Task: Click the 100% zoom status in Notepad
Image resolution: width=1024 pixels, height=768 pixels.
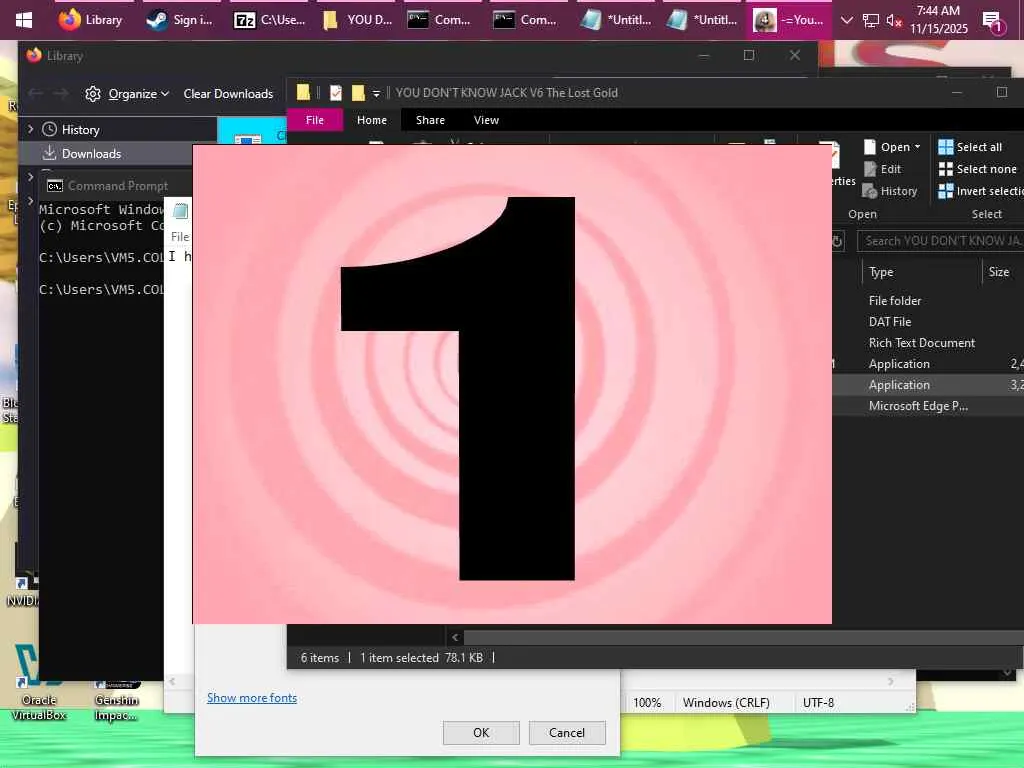Action: tap(647, 703)
